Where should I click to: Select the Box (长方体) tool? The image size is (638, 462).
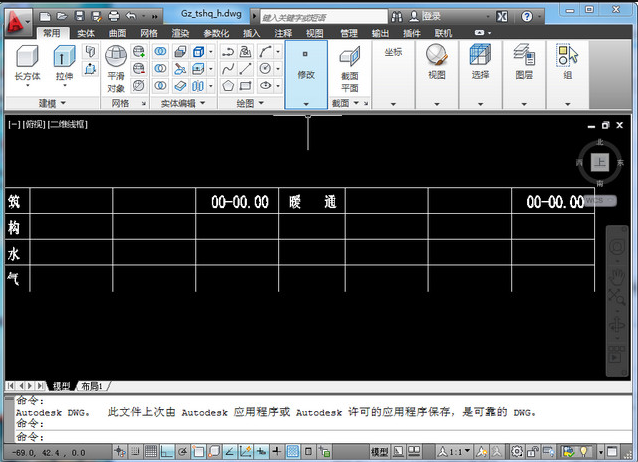(x=27, y=62)
